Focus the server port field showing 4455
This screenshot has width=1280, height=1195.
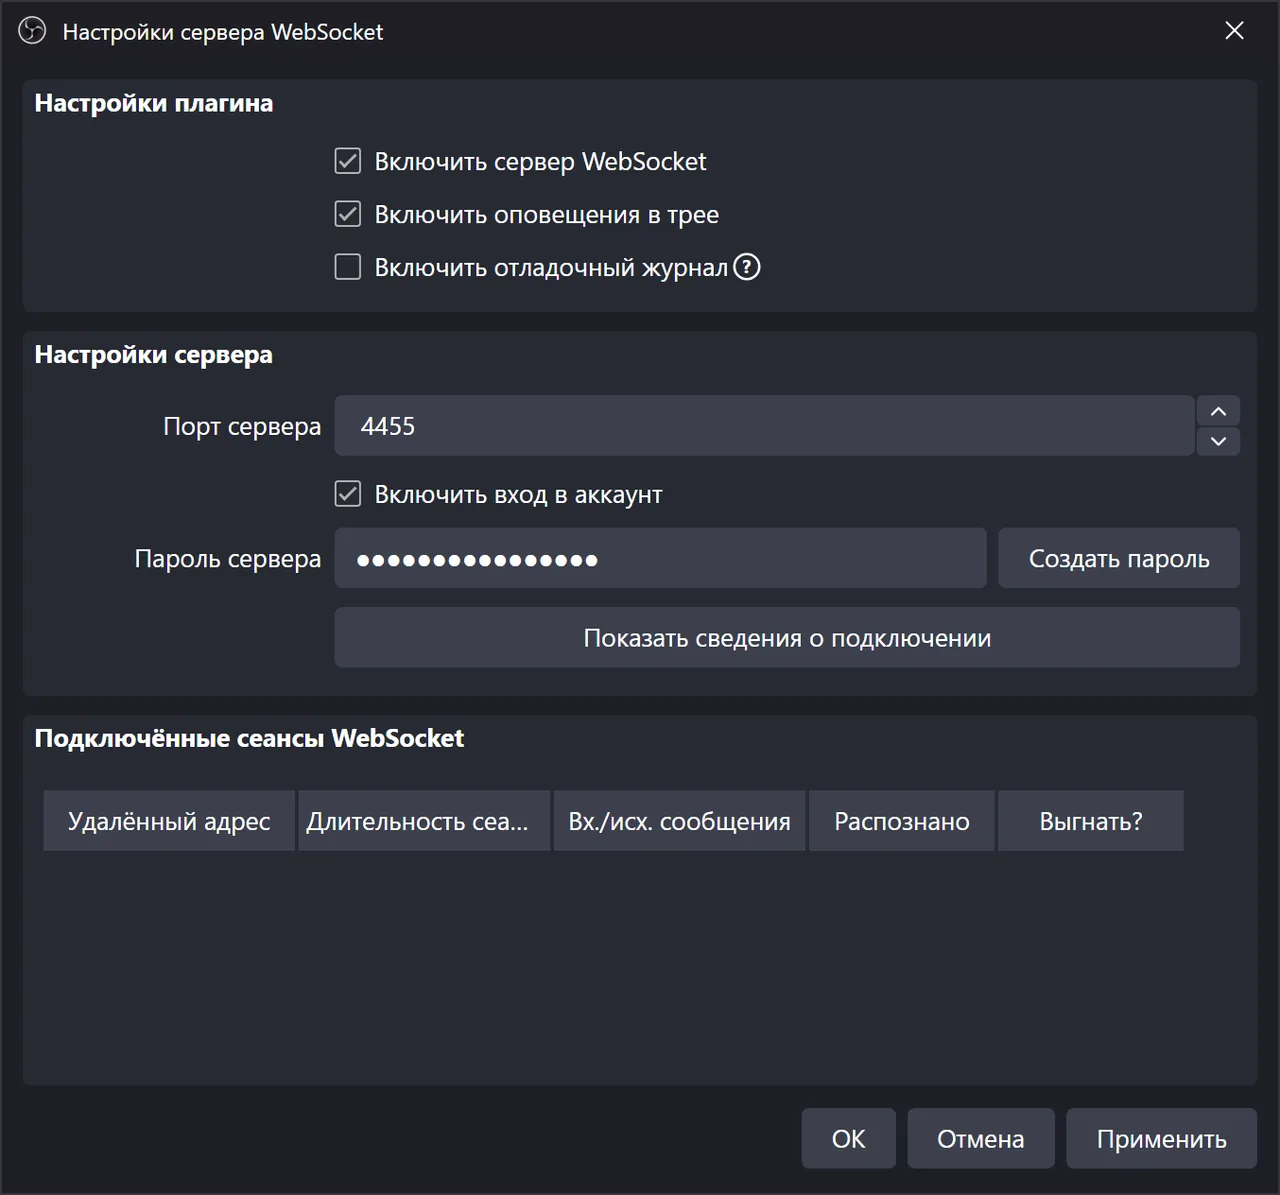coord(764,426)
